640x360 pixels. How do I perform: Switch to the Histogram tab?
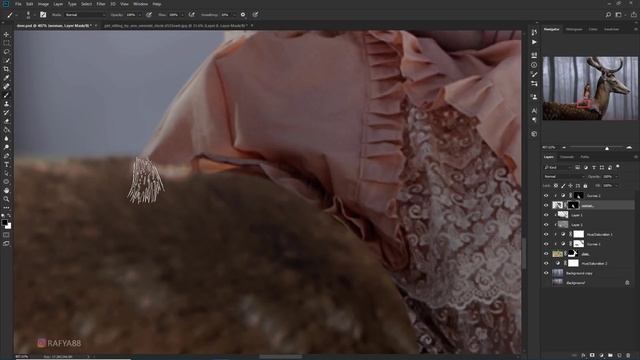click(574, 29)
